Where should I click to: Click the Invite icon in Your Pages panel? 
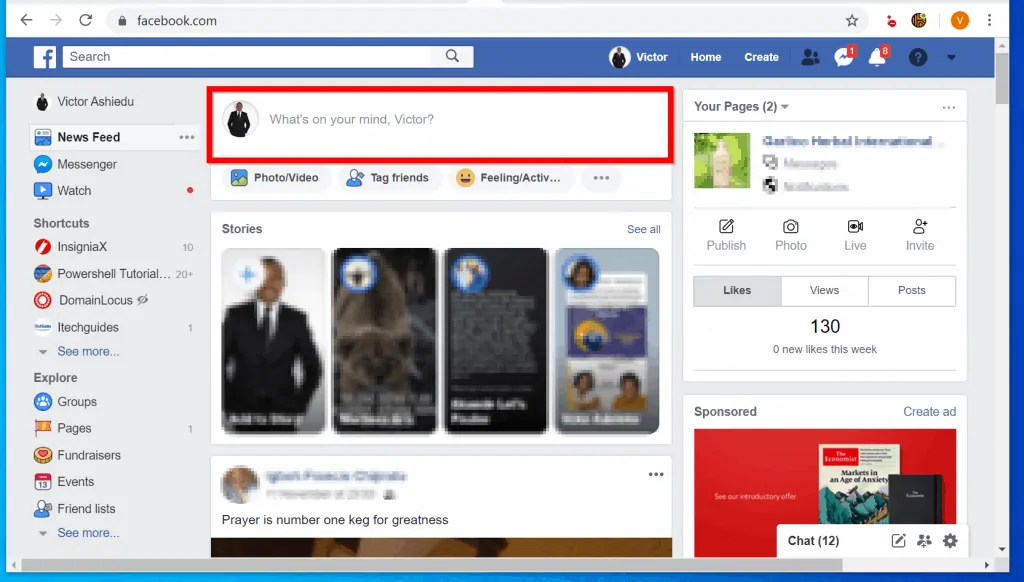(x=919, y=236)
